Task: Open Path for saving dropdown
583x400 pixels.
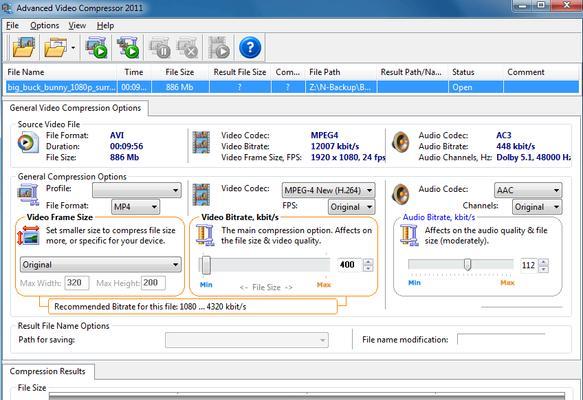Action: pyautogui.click(x=247, y=340)
